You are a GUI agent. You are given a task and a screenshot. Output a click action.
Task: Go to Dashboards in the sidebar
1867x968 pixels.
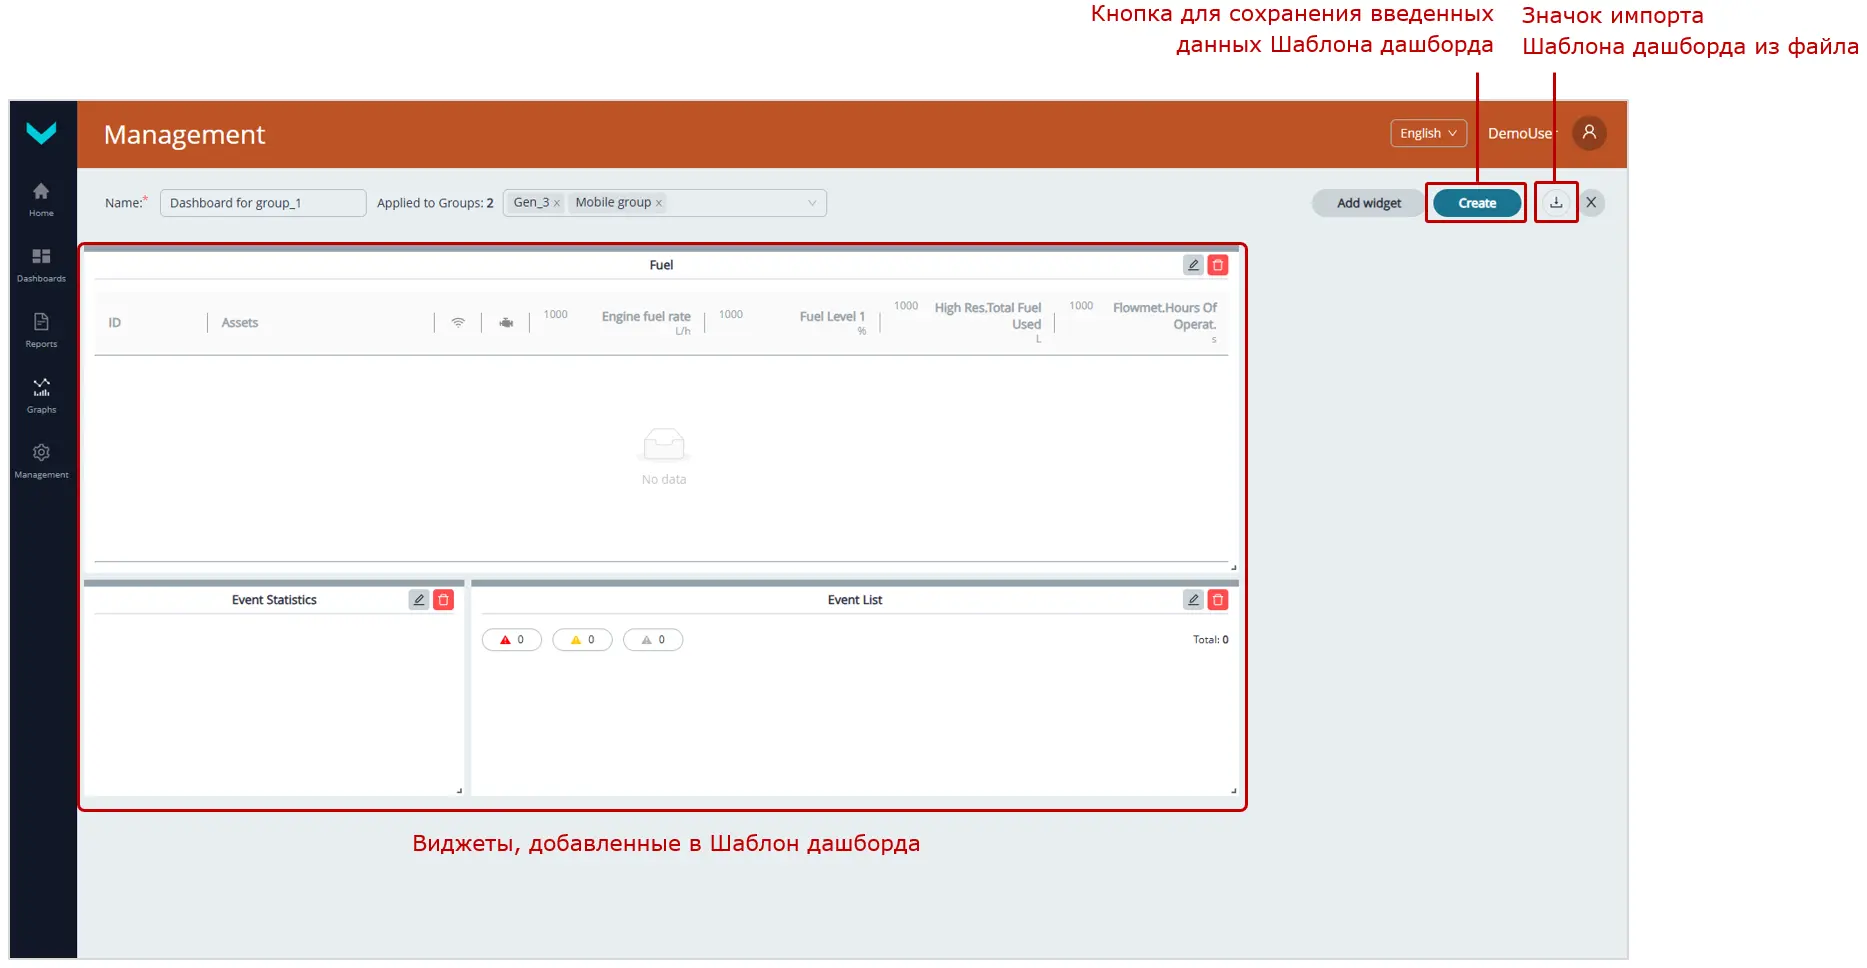coord(41,264)
